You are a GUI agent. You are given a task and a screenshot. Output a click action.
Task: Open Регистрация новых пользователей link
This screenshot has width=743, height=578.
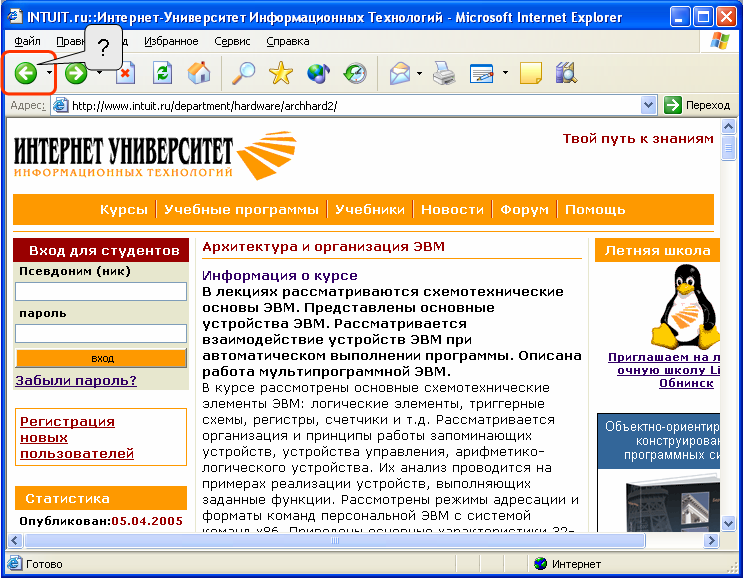(77, 437)
